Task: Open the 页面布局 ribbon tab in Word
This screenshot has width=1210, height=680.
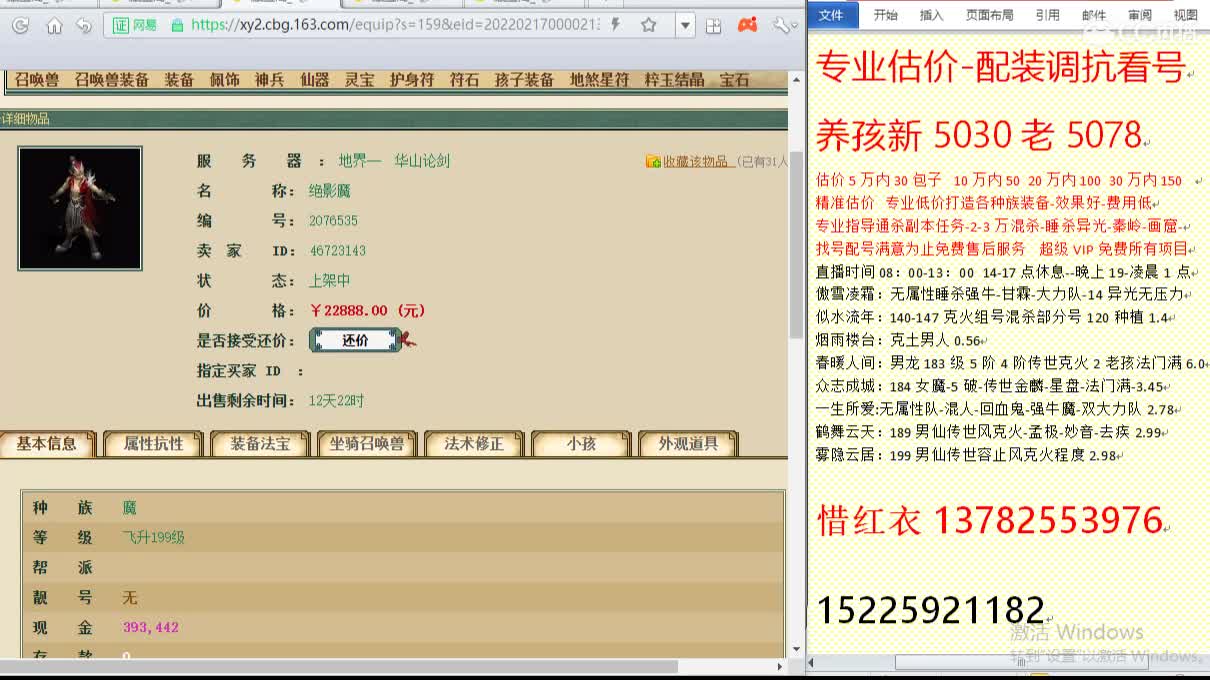Action: tap(990, 15)
